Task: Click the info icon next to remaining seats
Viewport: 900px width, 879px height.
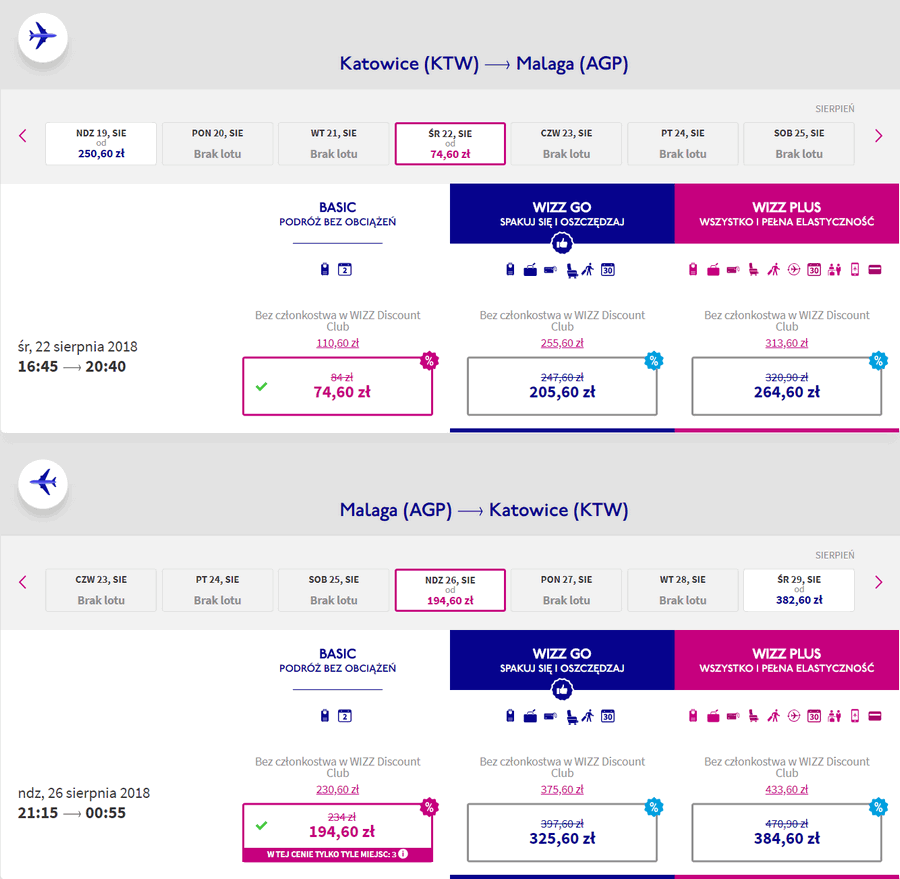Action: pos(404,854)
